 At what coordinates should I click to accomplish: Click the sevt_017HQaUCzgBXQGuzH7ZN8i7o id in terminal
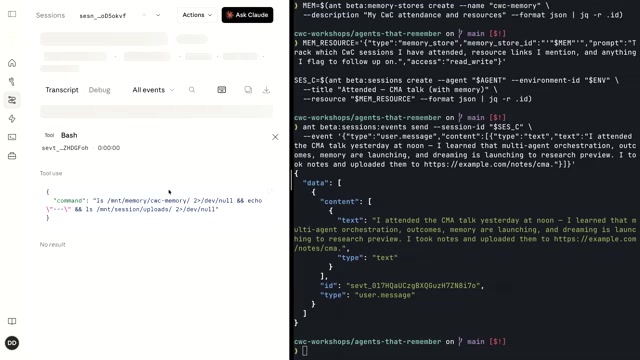tap(413, 286)
